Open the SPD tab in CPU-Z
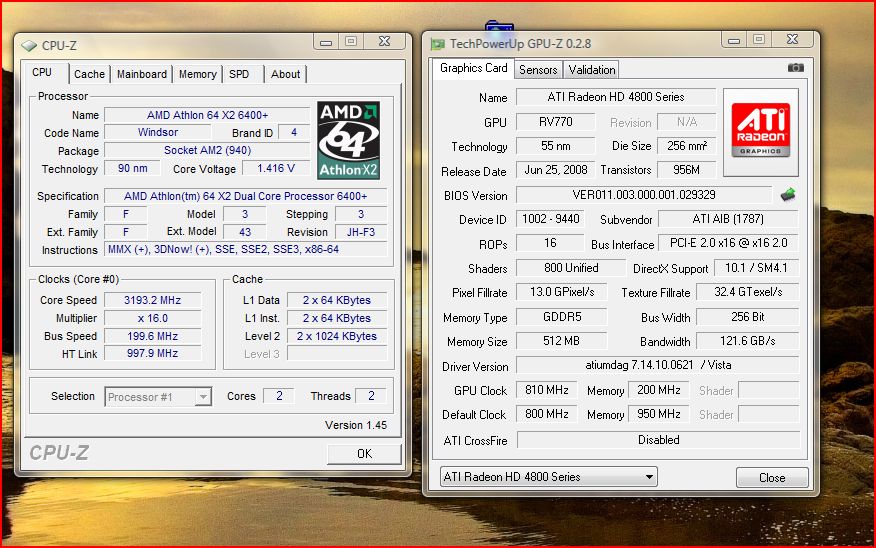The image size is (876, 548). [239, 74]
